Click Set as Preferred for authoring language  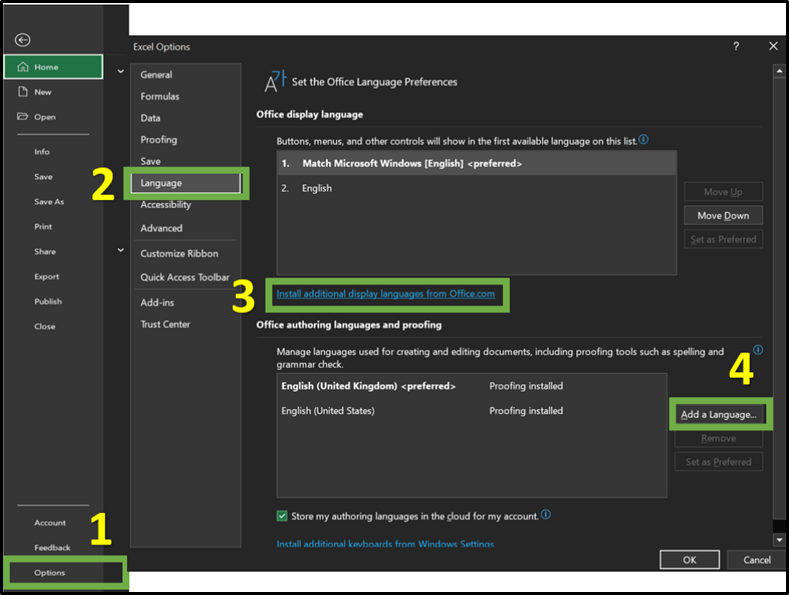[x=719, y=462]
